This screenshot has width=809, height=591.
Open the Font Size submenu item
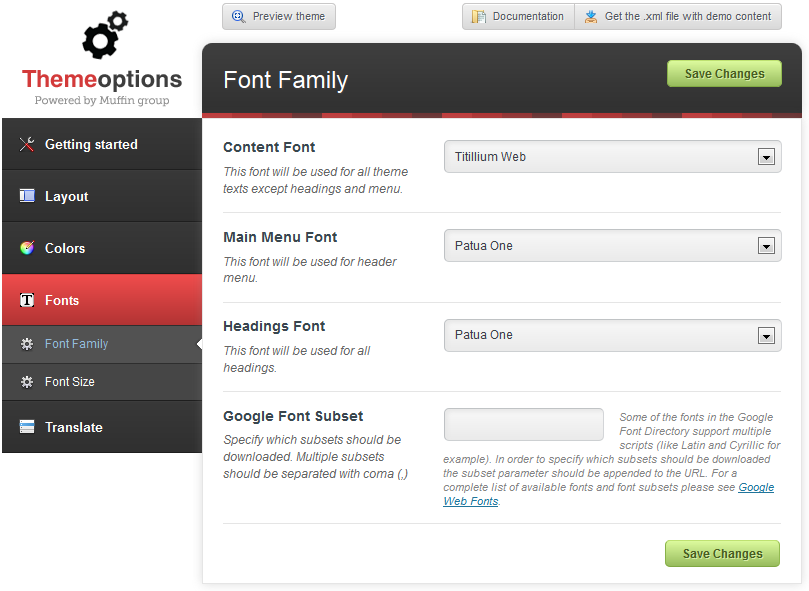tap(70, 382)
